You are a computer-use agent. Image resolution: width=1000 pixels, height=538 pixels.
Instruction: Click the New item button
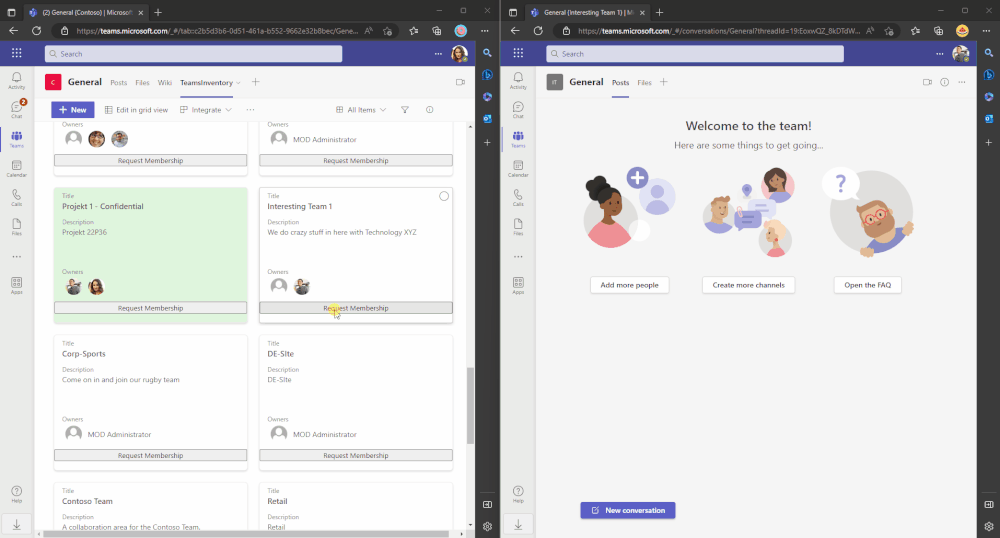coord(73,110)
